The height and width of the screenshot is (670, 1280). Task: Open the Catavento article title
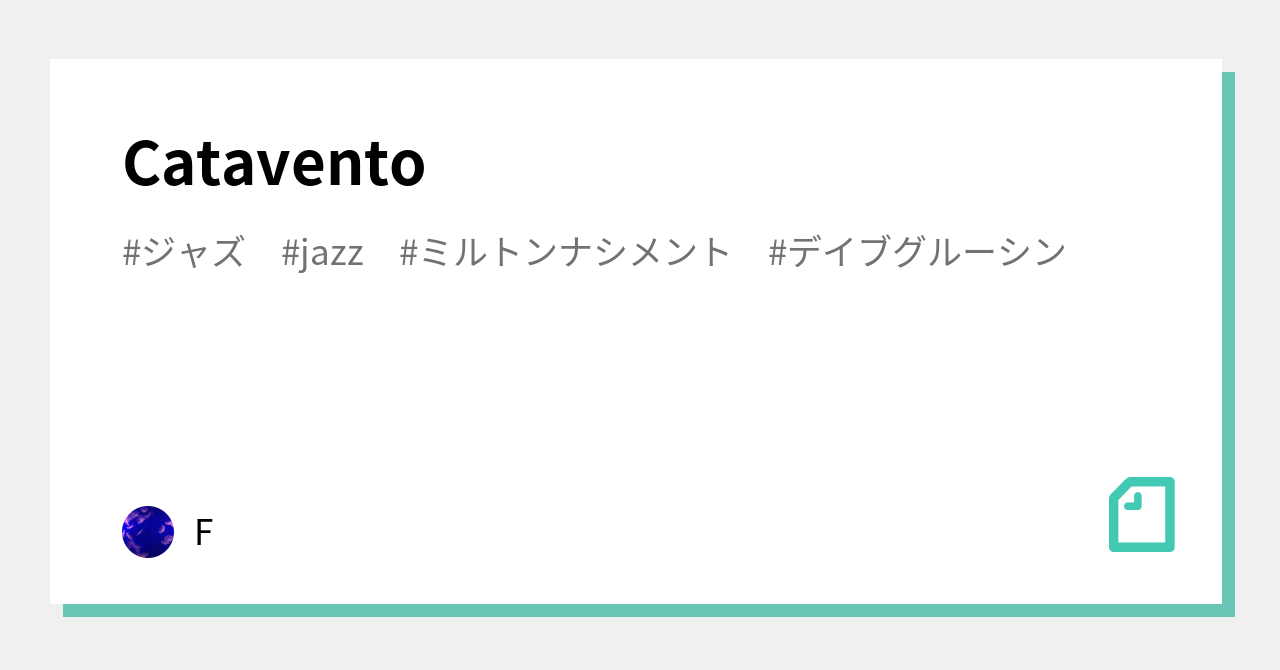pos(274,163)
